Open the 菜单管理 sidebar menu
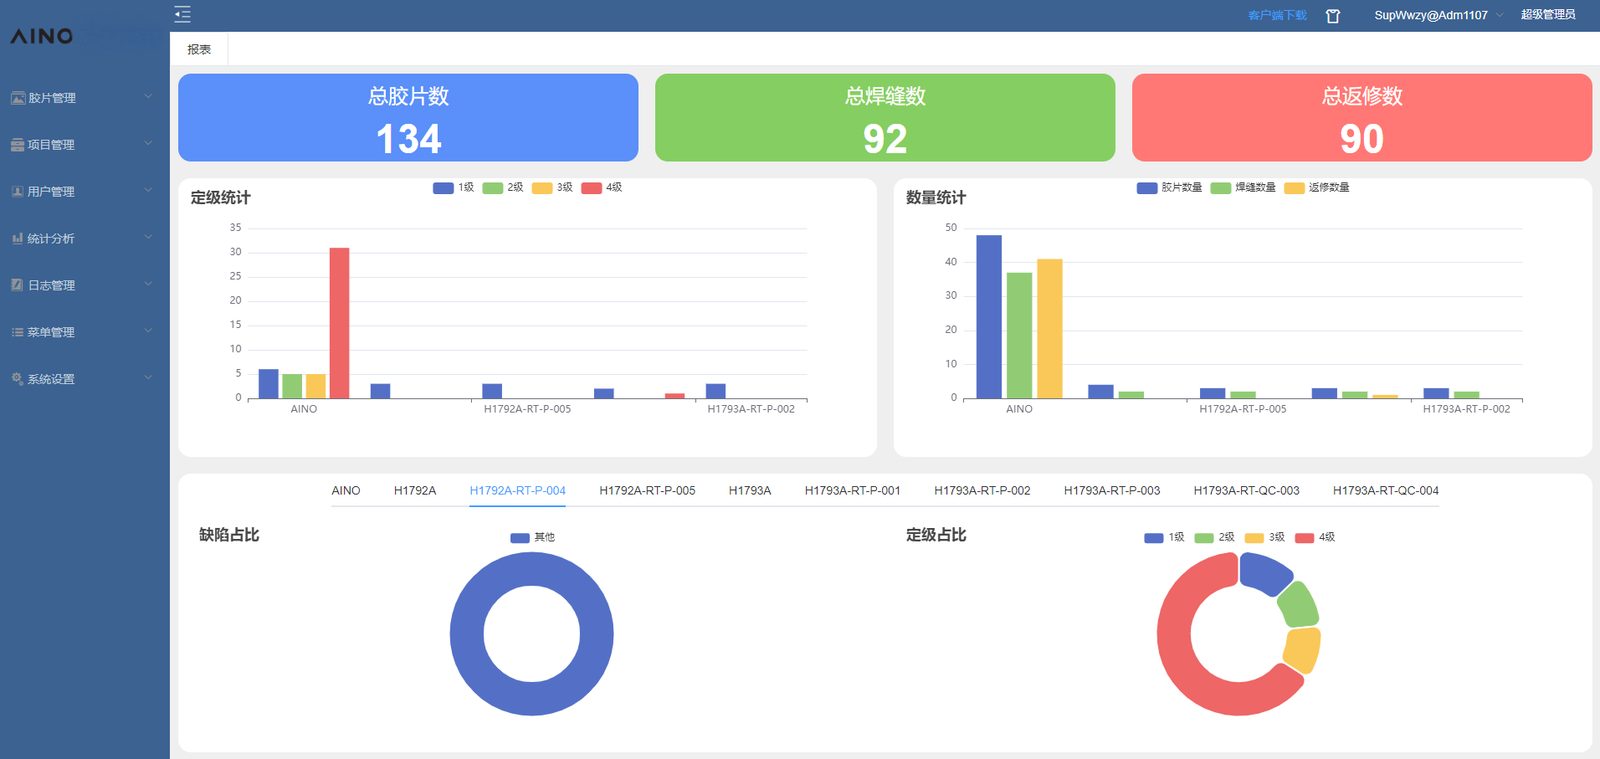Screen dimensions: 1600x759 pyautogui.click(x=85, y=332)
